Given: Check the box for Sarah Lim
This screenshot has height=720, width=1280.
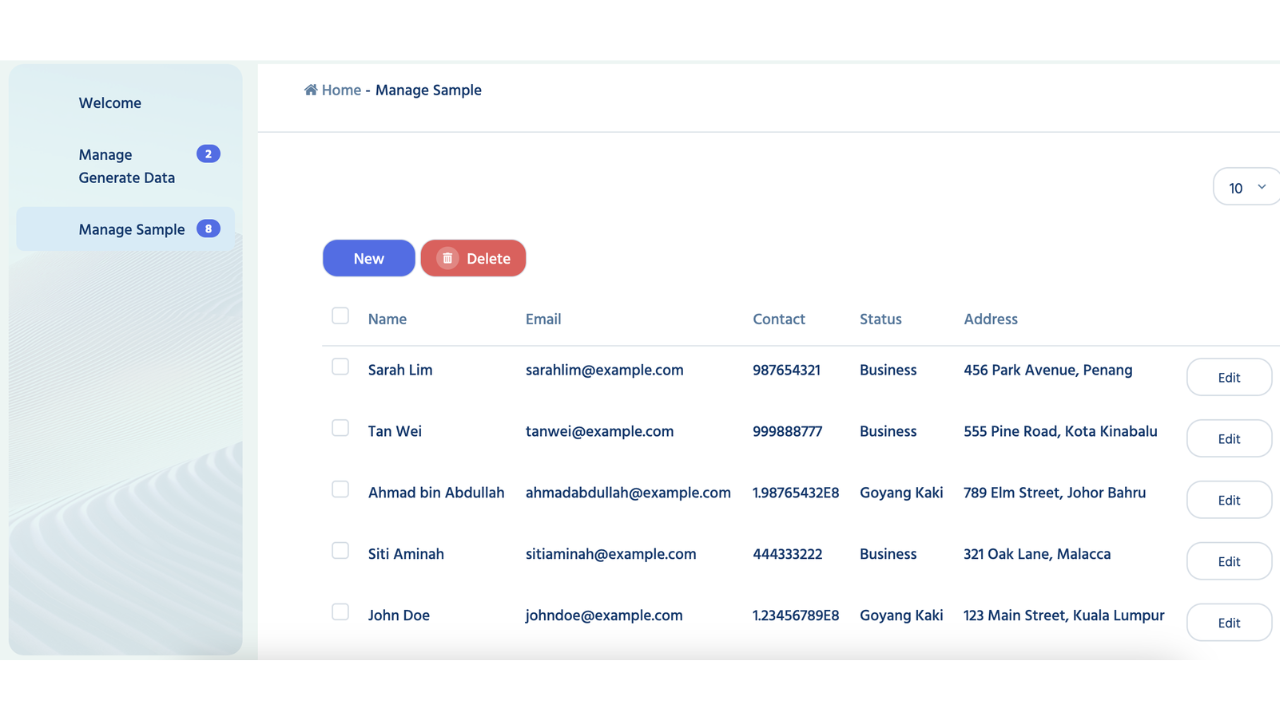Looking at the screenshot, I should [x=340, y=367].
